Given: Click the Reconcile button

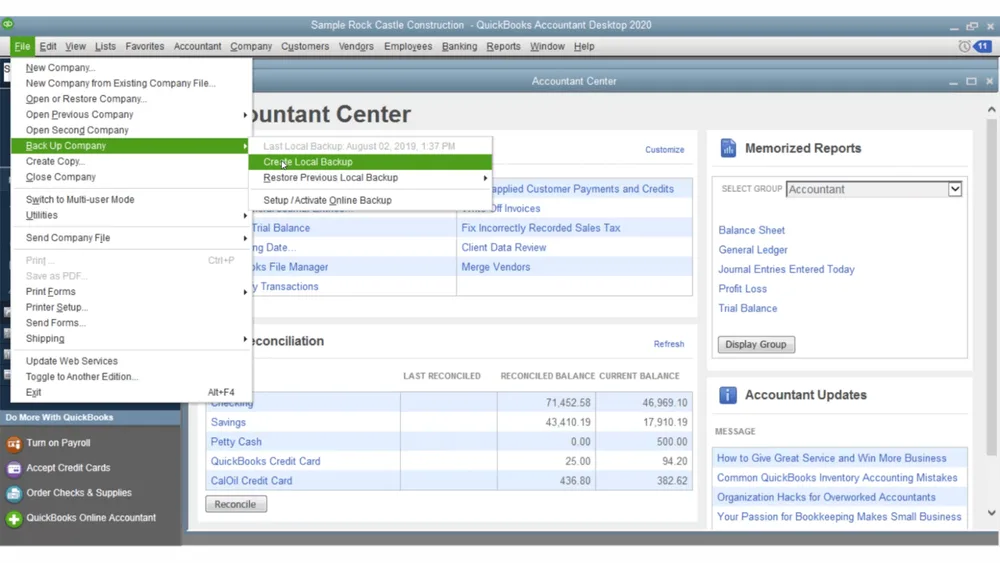Looking at the screenshot, I should pyautogui.click(x=235, y=504).
